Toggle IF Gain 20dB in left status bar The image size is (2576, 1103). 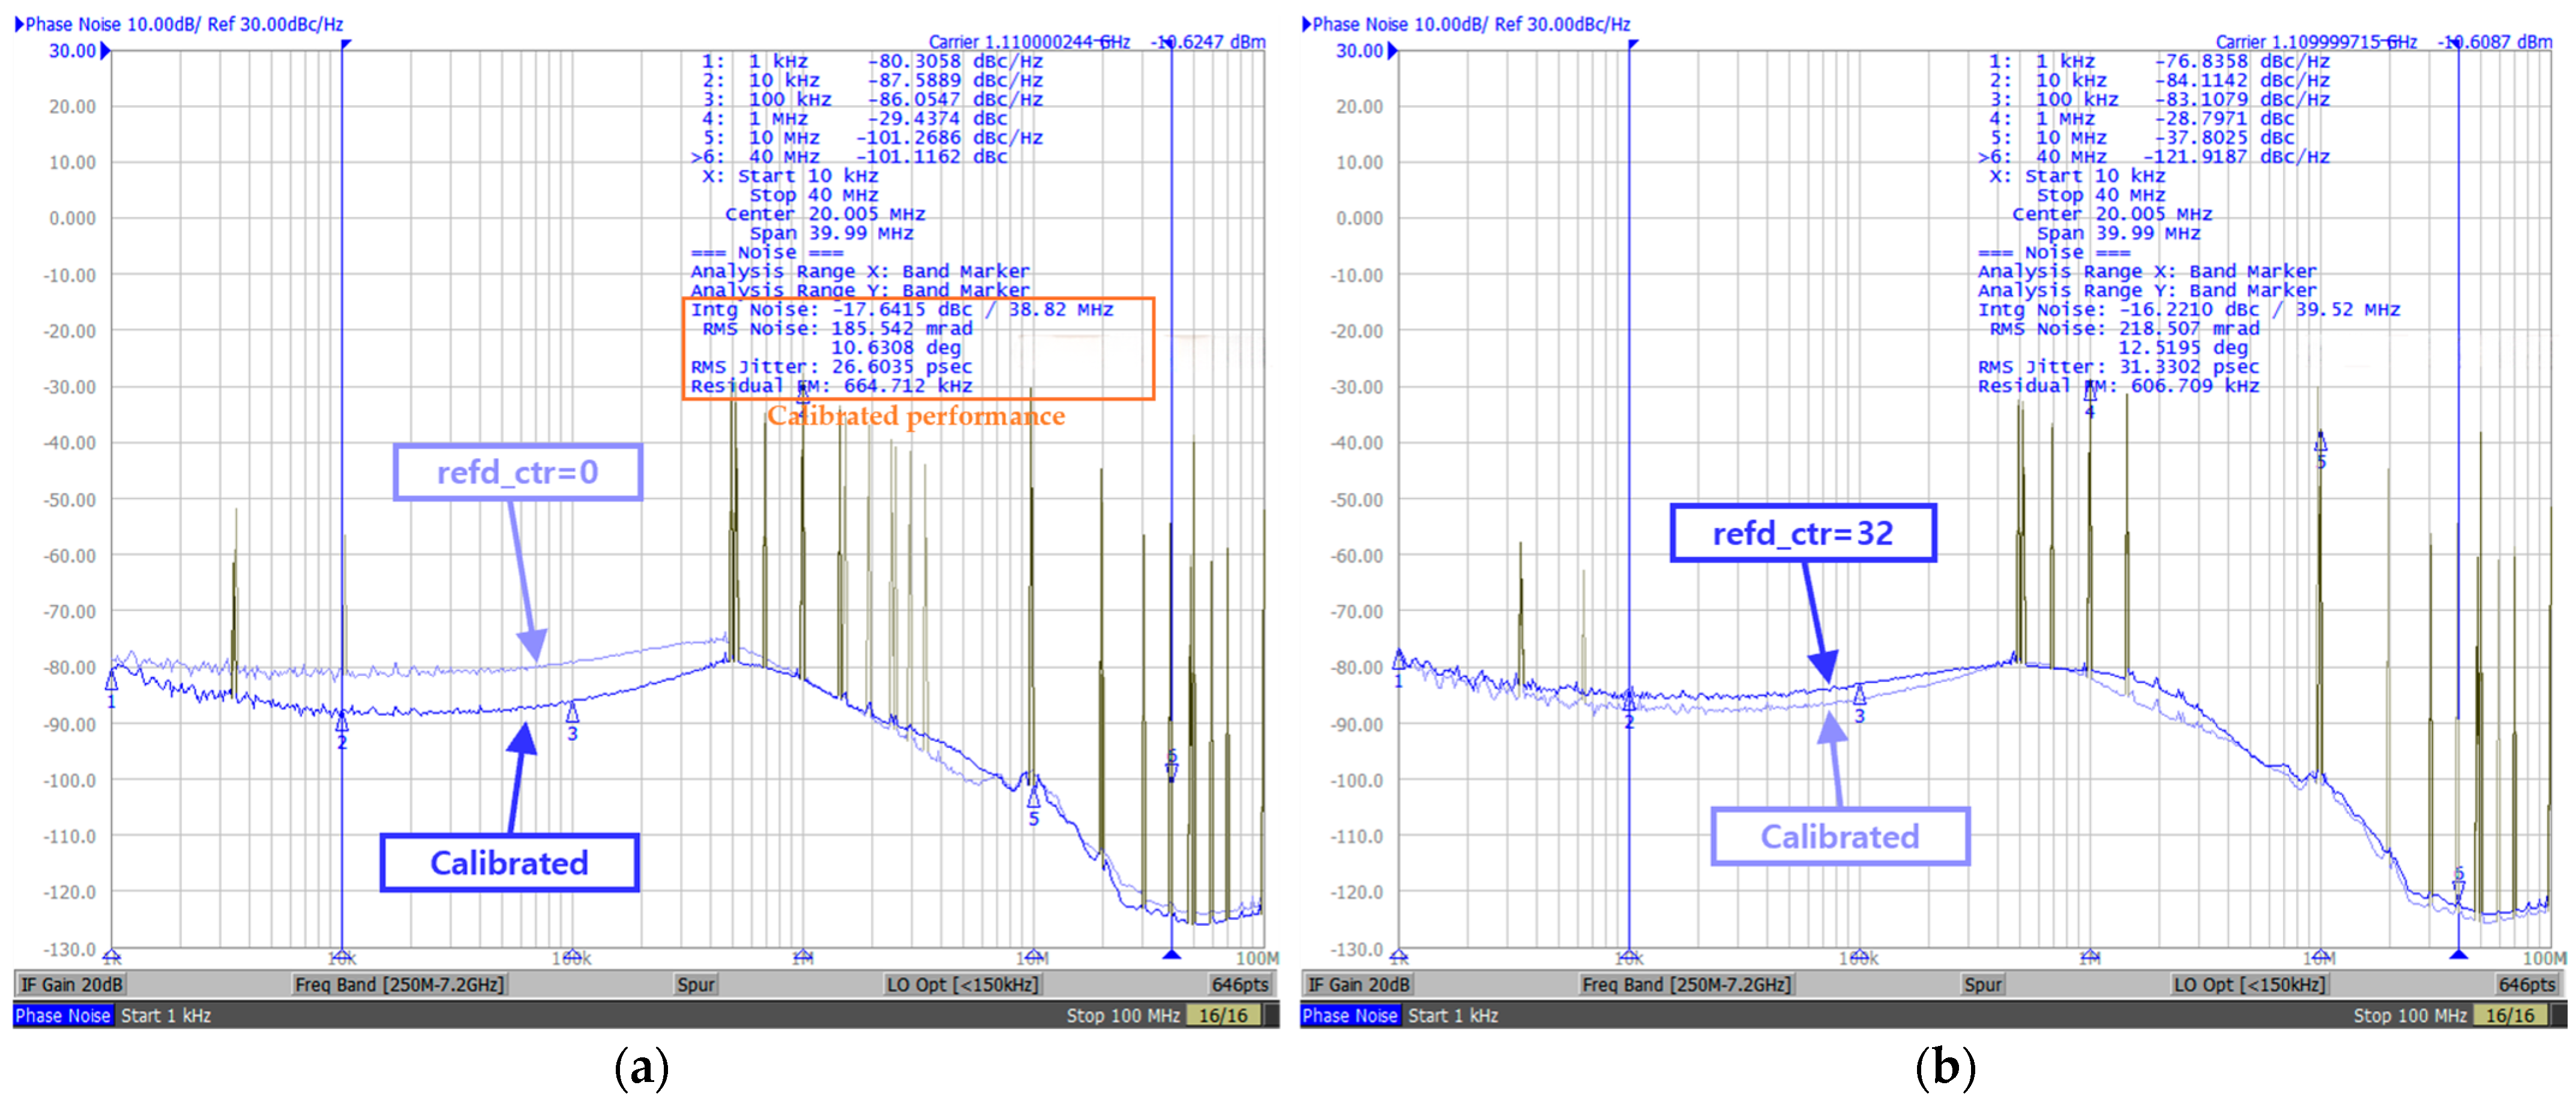click(x=71, y=984)
